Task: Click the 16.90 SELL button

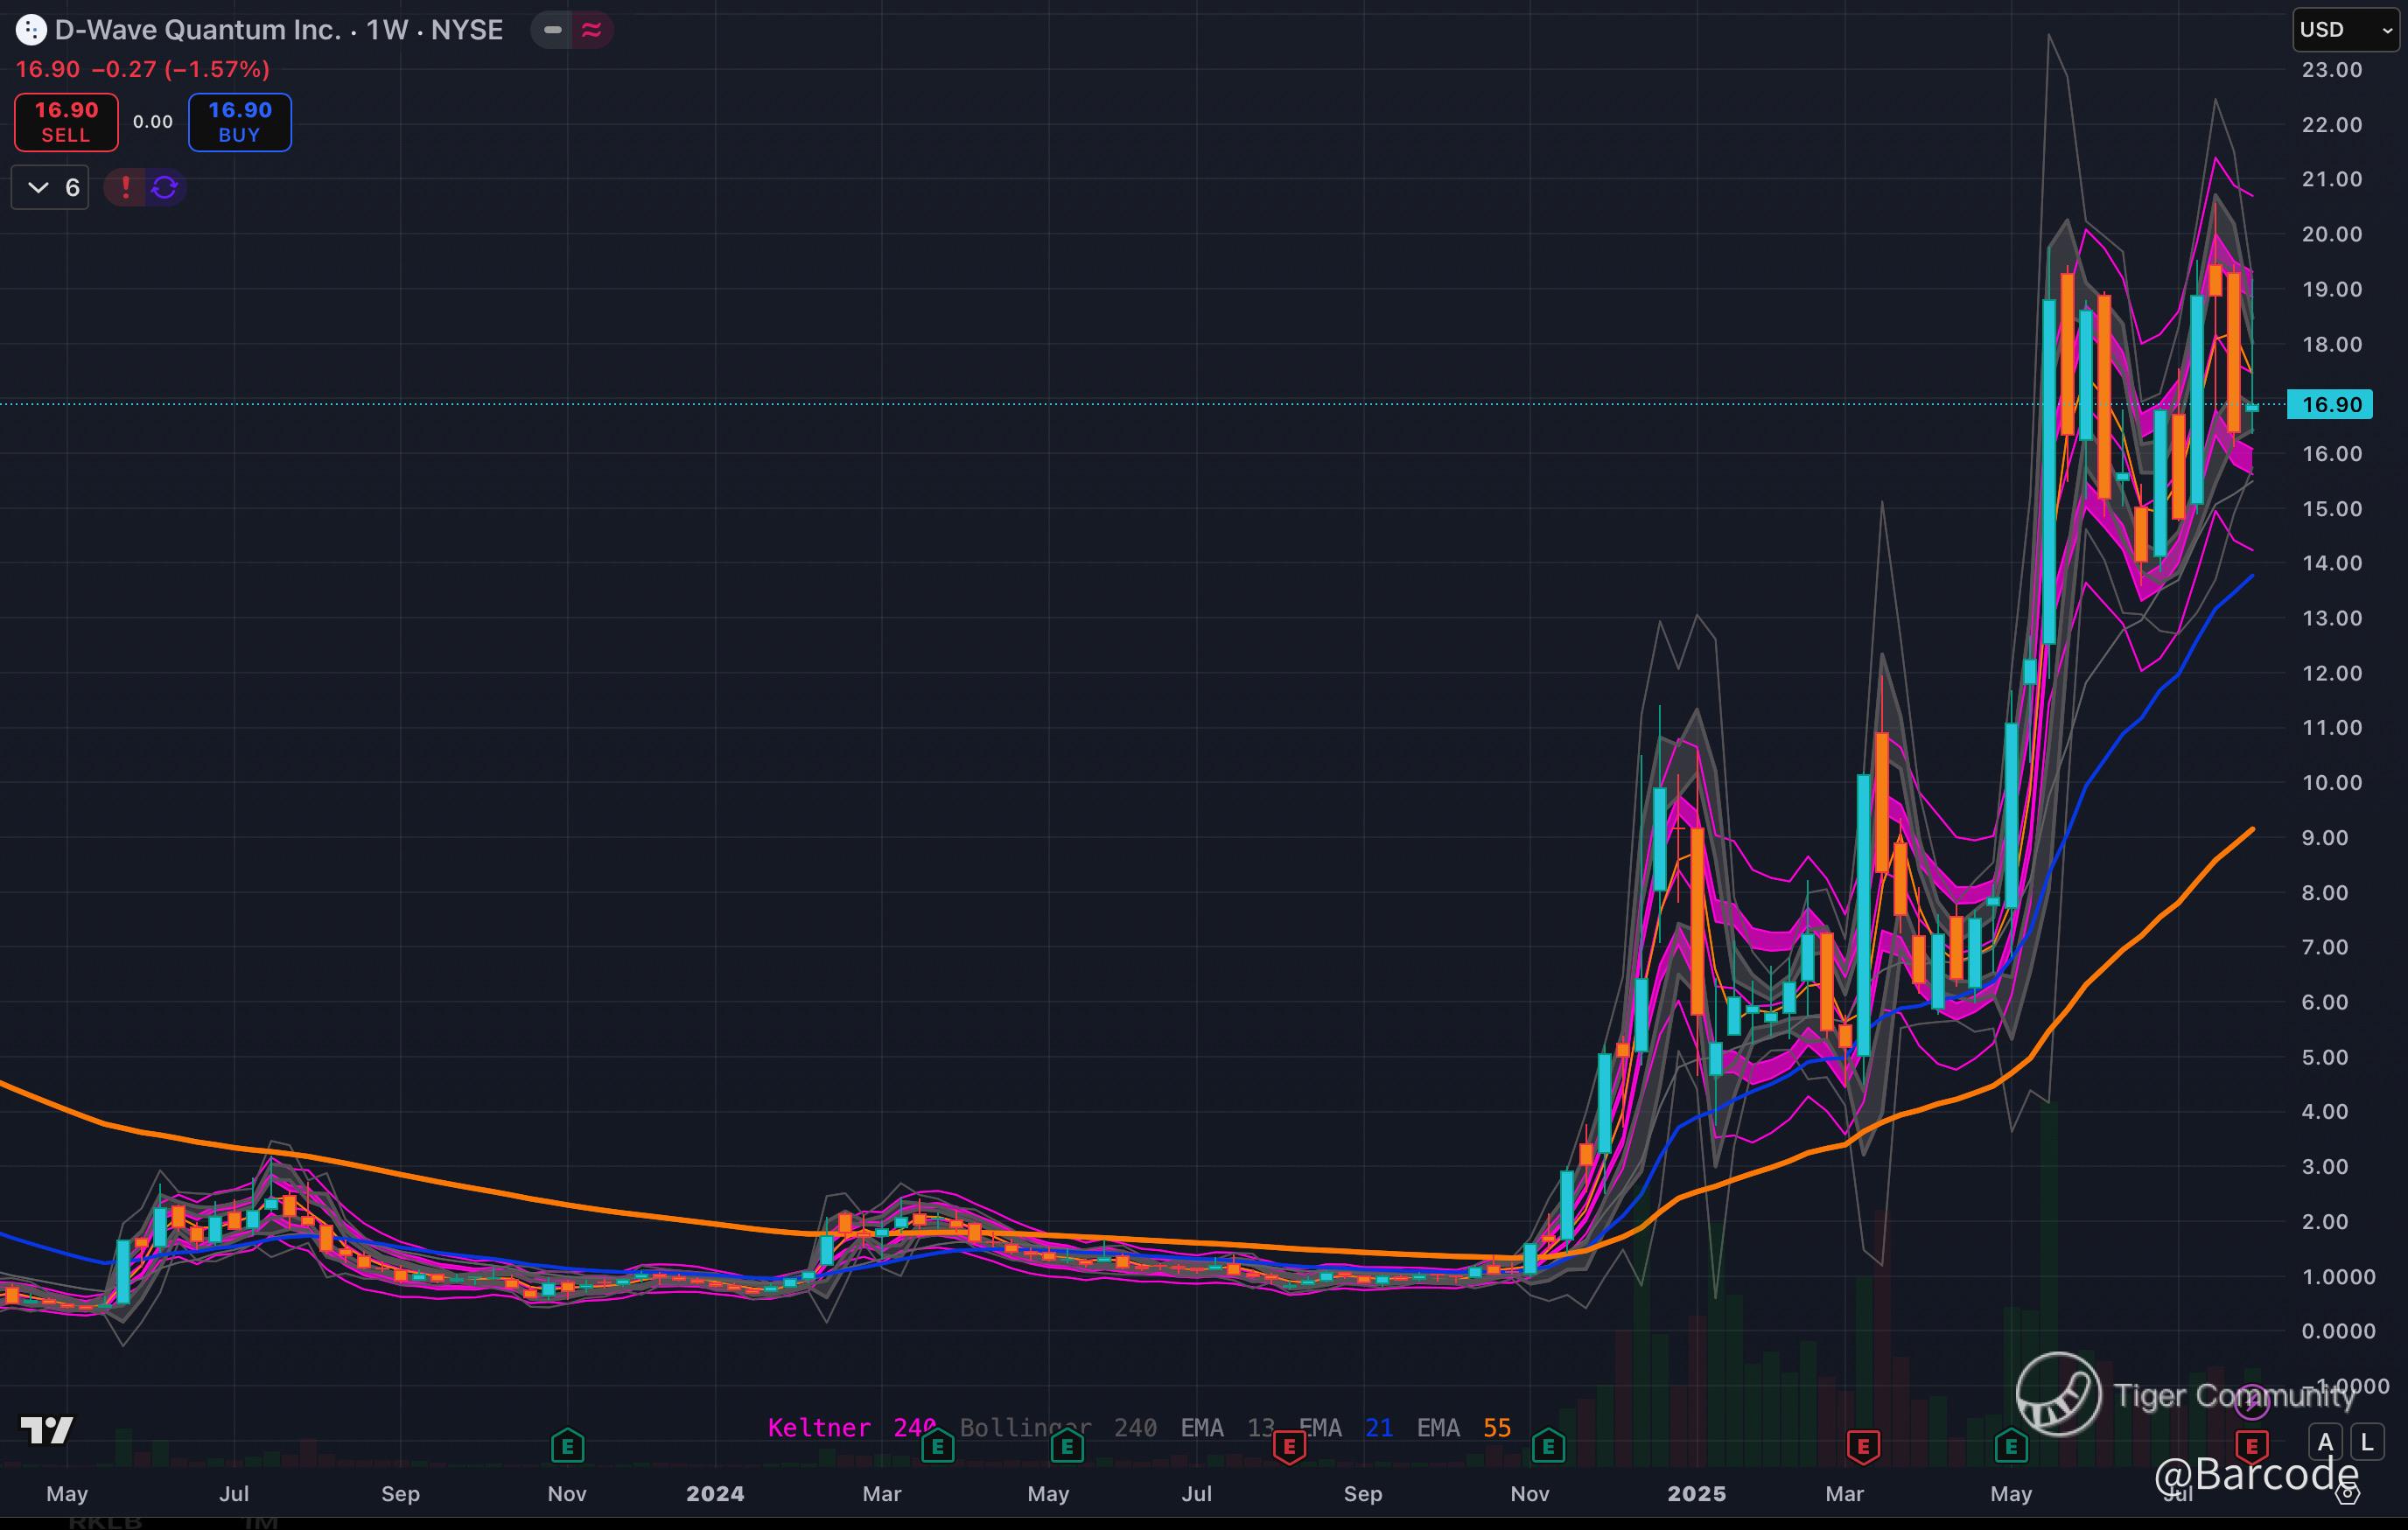Action: click(x=66, y=122)
